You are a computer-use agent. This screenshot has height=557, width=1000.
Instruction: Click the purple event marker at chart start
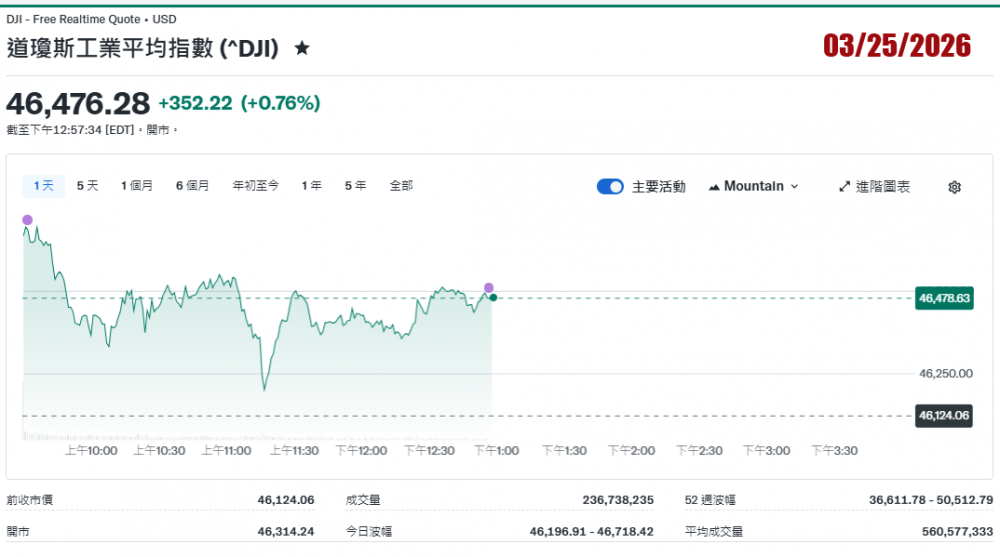point(27,220)
